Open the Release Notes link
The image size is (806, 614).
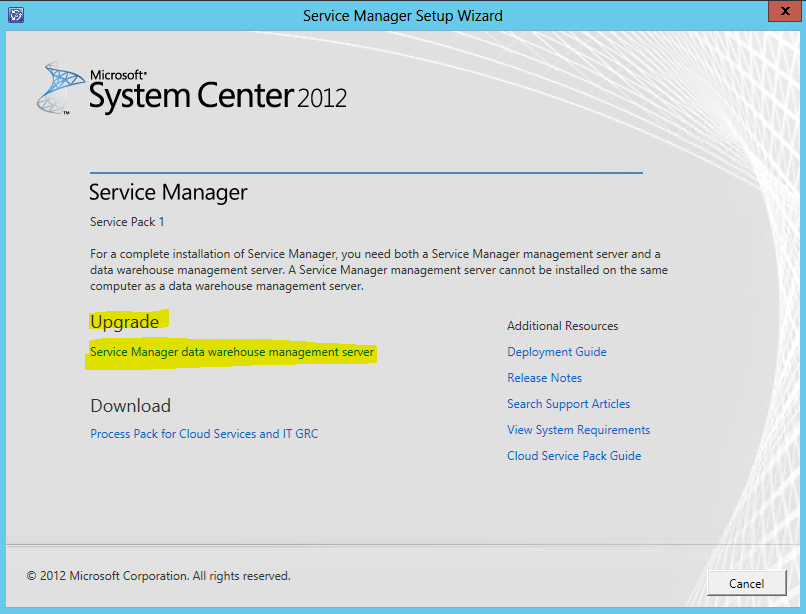544,378
